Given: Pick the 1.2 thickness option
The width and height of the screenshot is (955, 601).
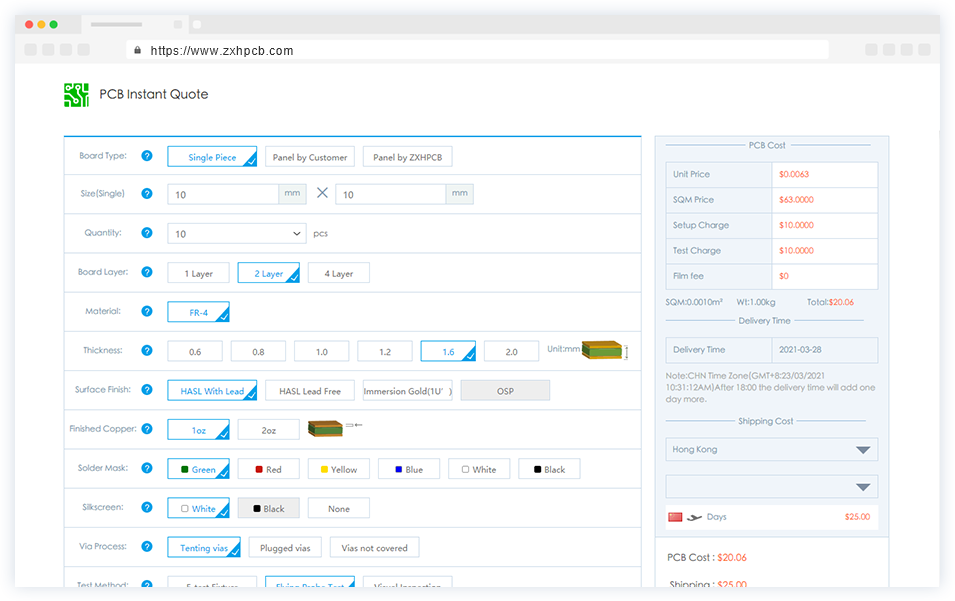Looking at the screenshot, I should [385, 351].
